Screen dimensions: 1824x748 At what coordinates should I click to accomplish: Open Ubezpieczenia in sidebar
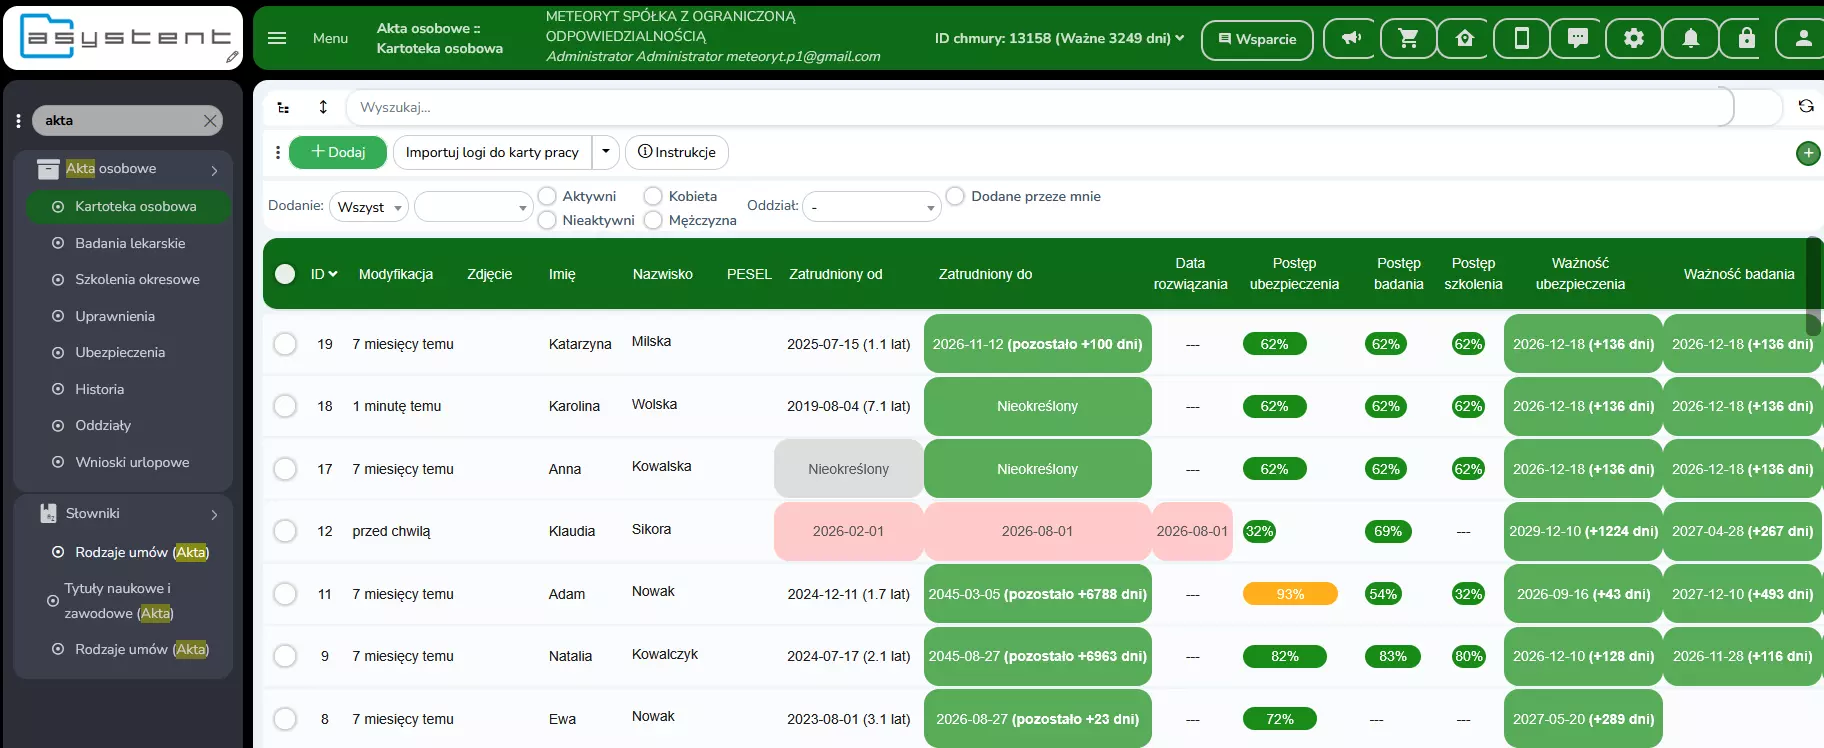[x=120, y=352]
